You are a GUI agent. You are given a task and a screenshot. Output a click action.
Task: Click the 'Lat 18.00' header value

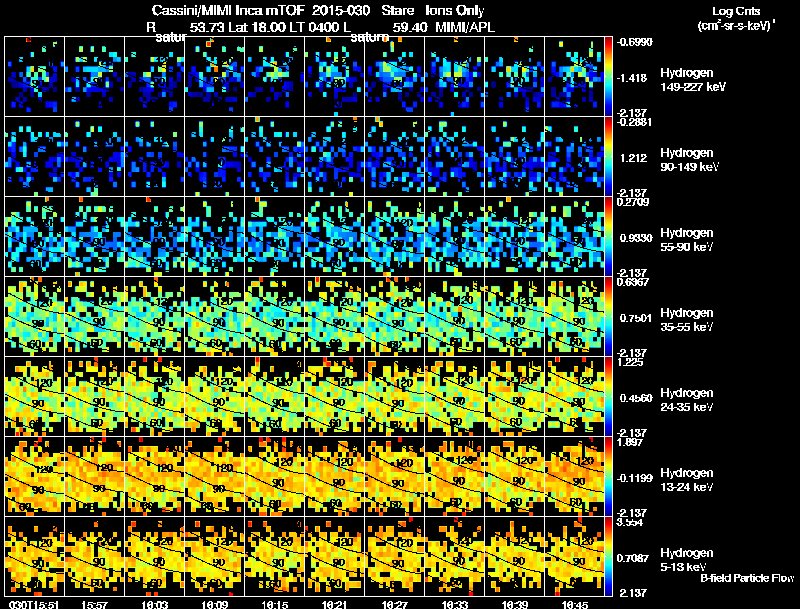[x=256, y=27]
